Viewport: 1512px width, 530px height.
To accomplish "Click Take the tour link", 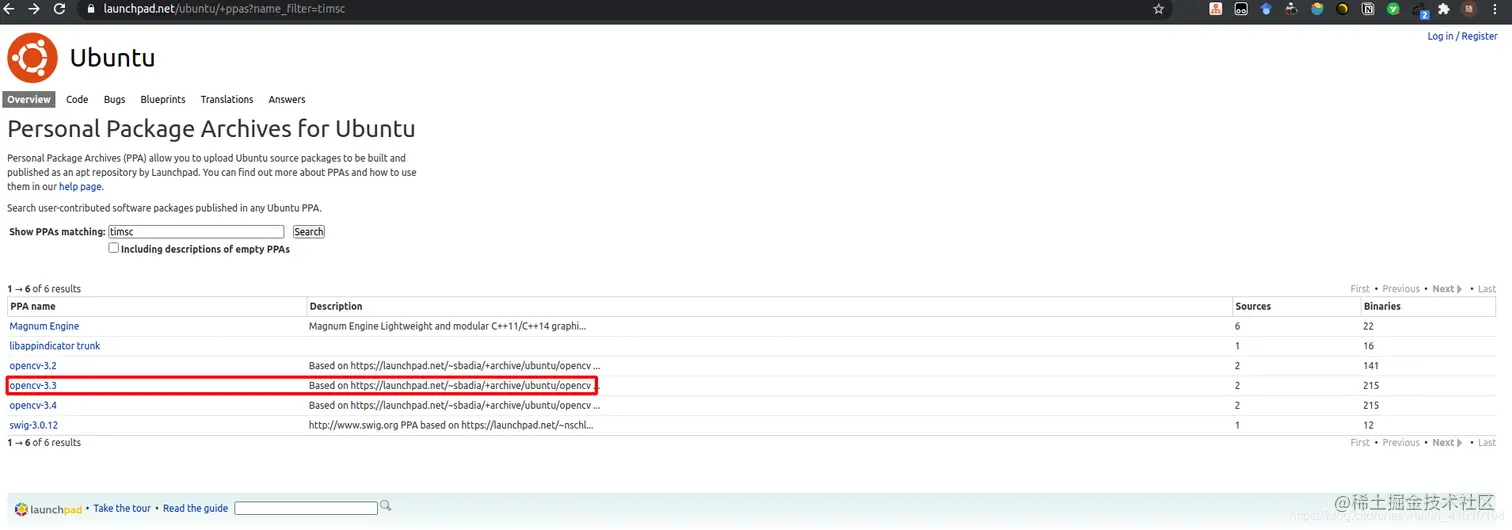I will coord(122,508).
